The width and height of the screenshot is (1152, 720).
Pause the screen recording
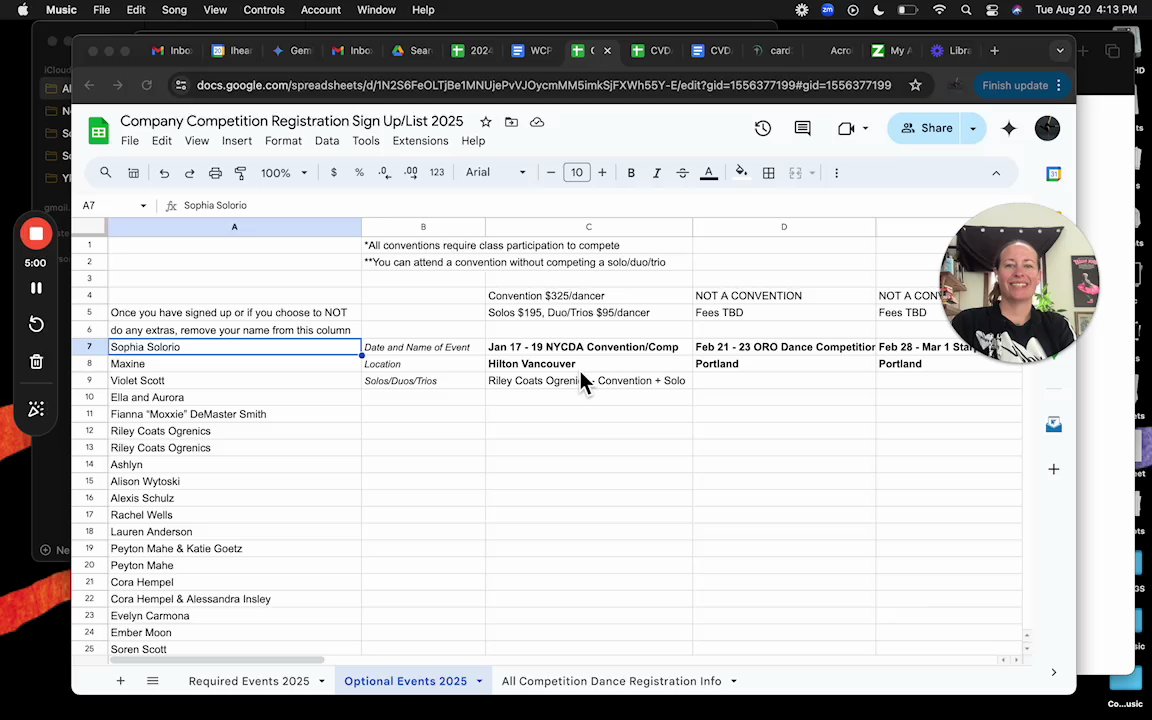click(x=36, y=288)
